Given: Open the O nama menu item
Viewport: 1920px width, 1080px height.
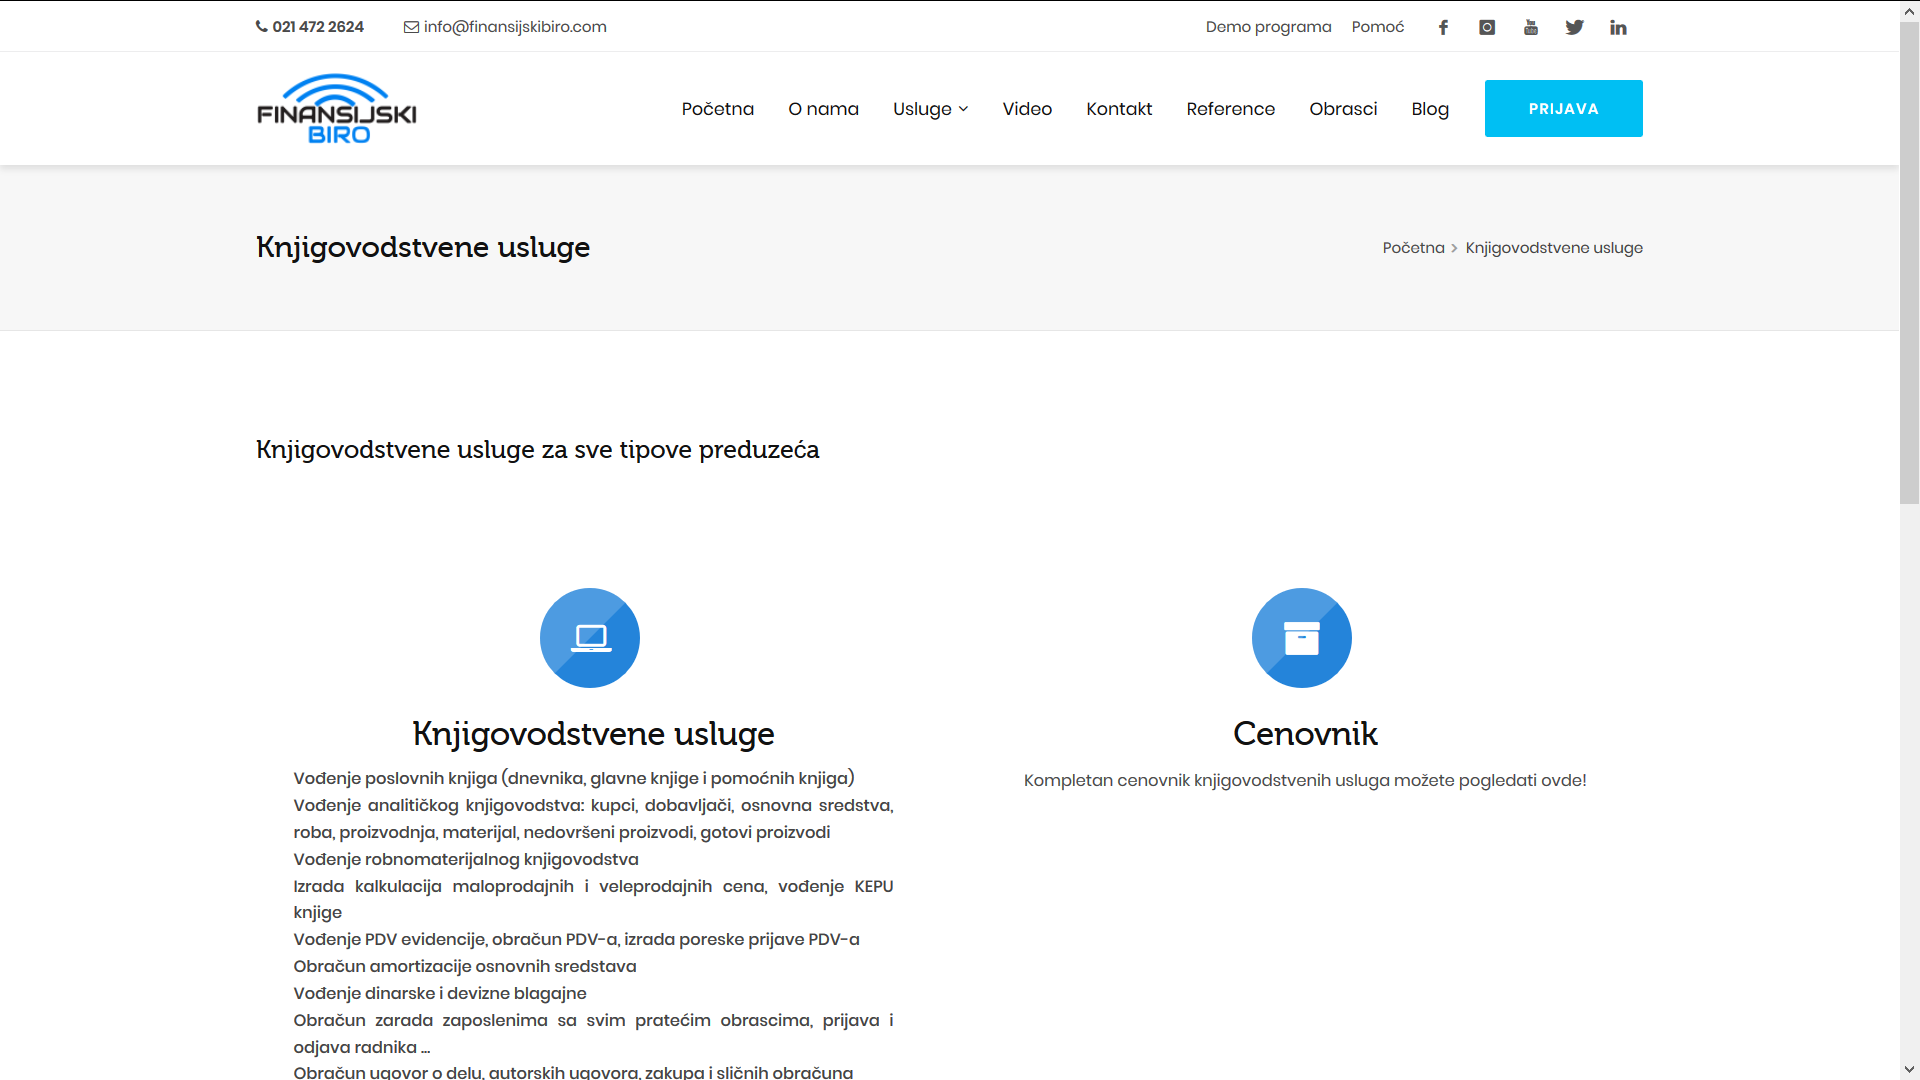Looking at the screenshot, I should pyautogui.click(x=823, y=109).
